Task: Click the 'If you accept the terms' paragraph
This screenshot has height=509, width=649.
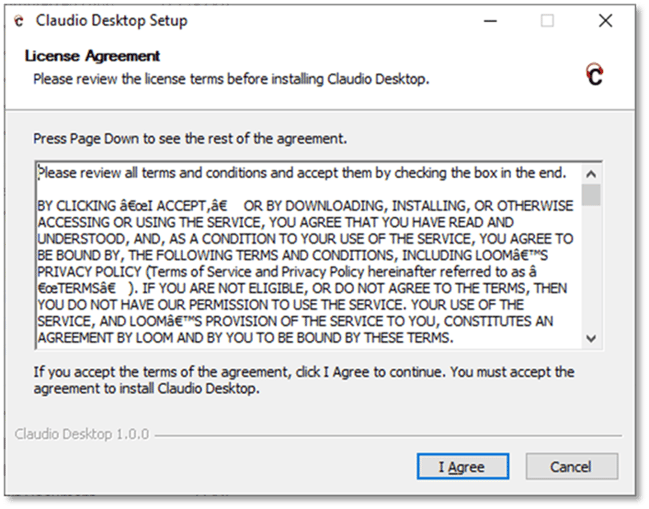Action: click(304, 380)
